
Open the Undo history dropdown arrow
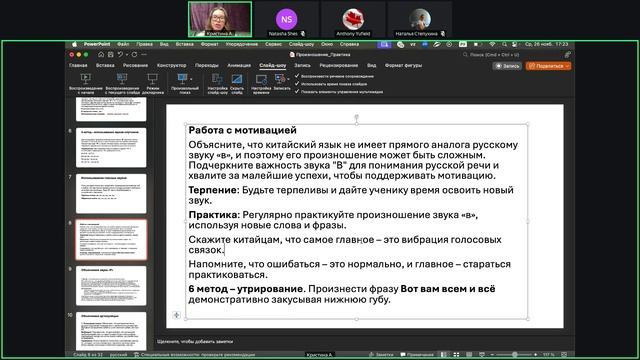127,55
